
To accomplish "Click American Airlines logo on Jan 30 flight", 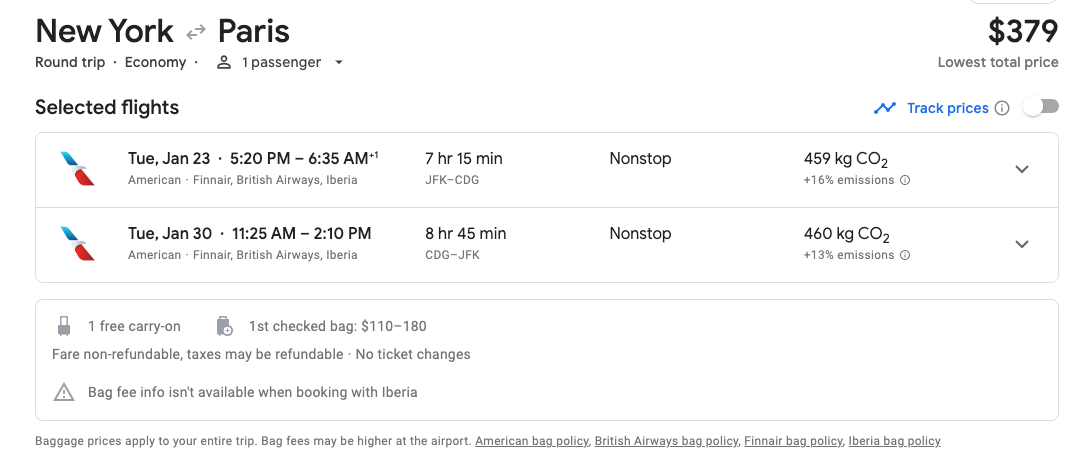I will [78, 243].
